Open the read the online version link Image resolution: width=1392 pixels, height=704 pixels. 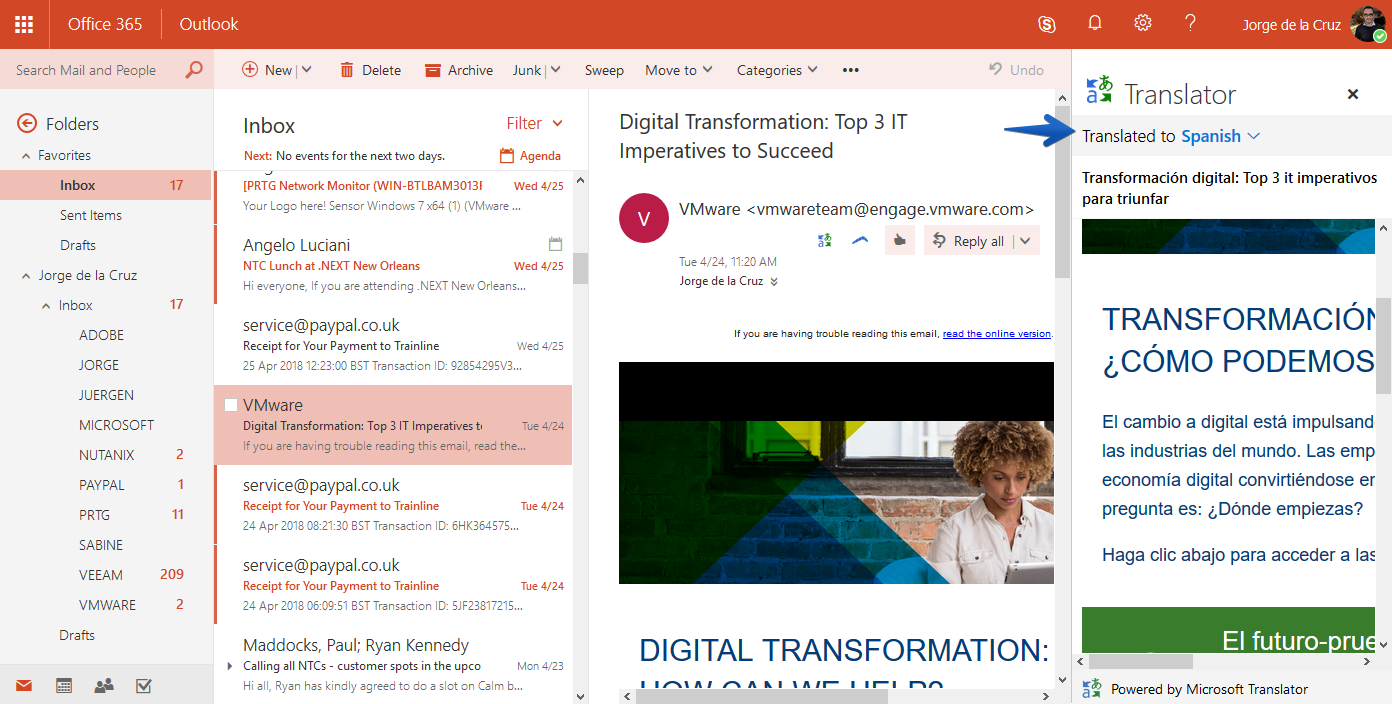[x=997, y=334]
